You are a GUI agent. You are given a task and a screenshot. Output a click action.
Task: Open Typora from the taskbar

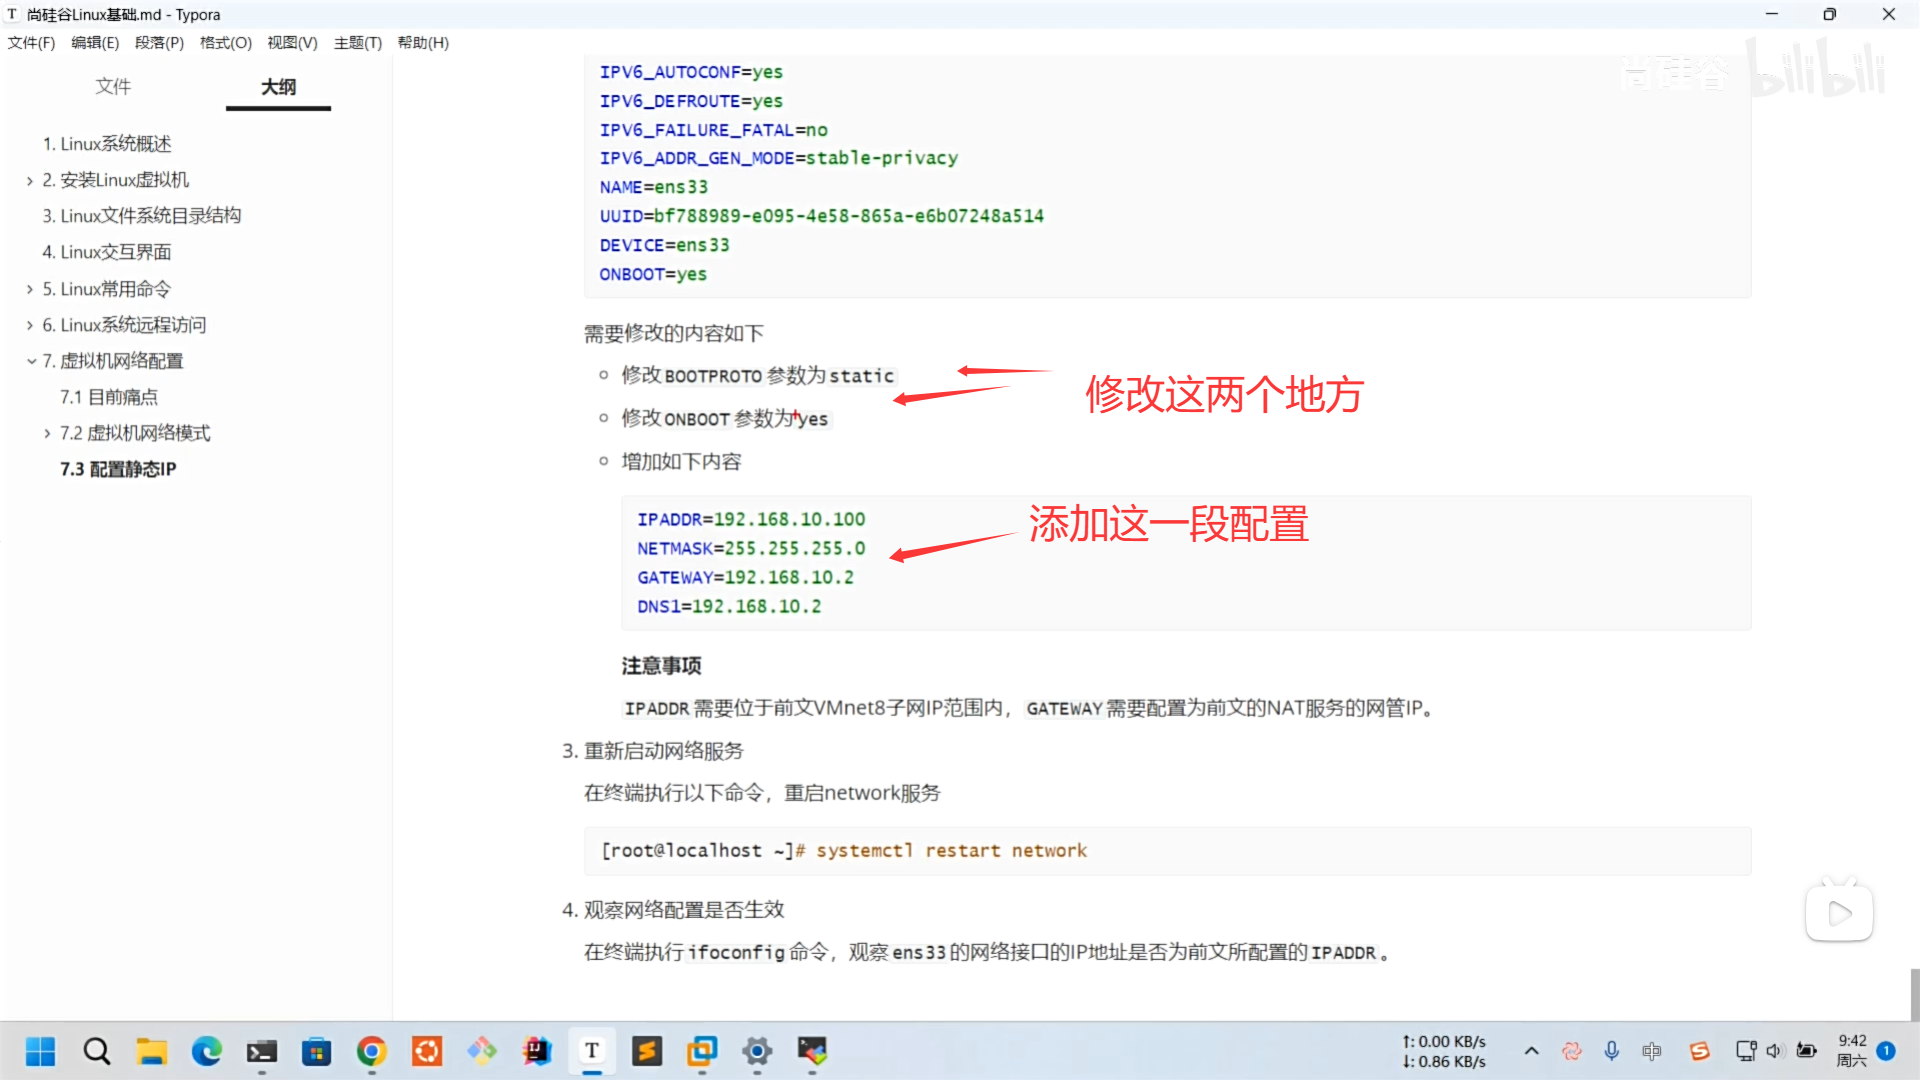[x=592, y=1051]
